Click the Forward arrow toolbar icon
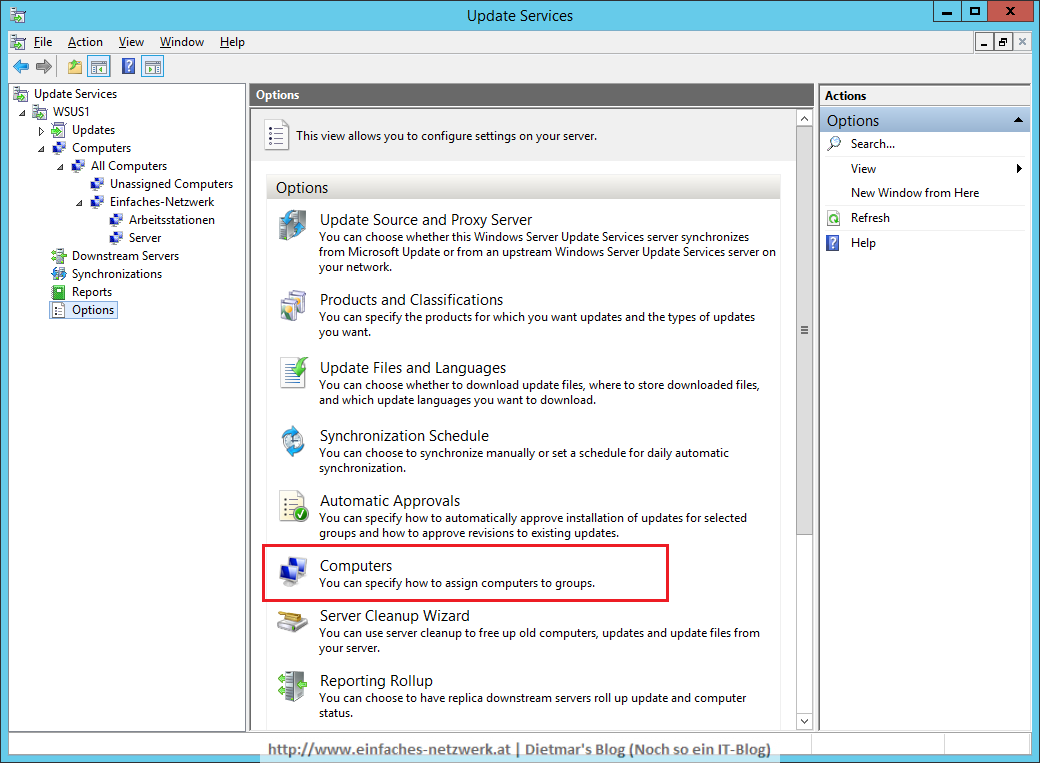The width and height of the screenshot is (1040, 763). [44, 66]
